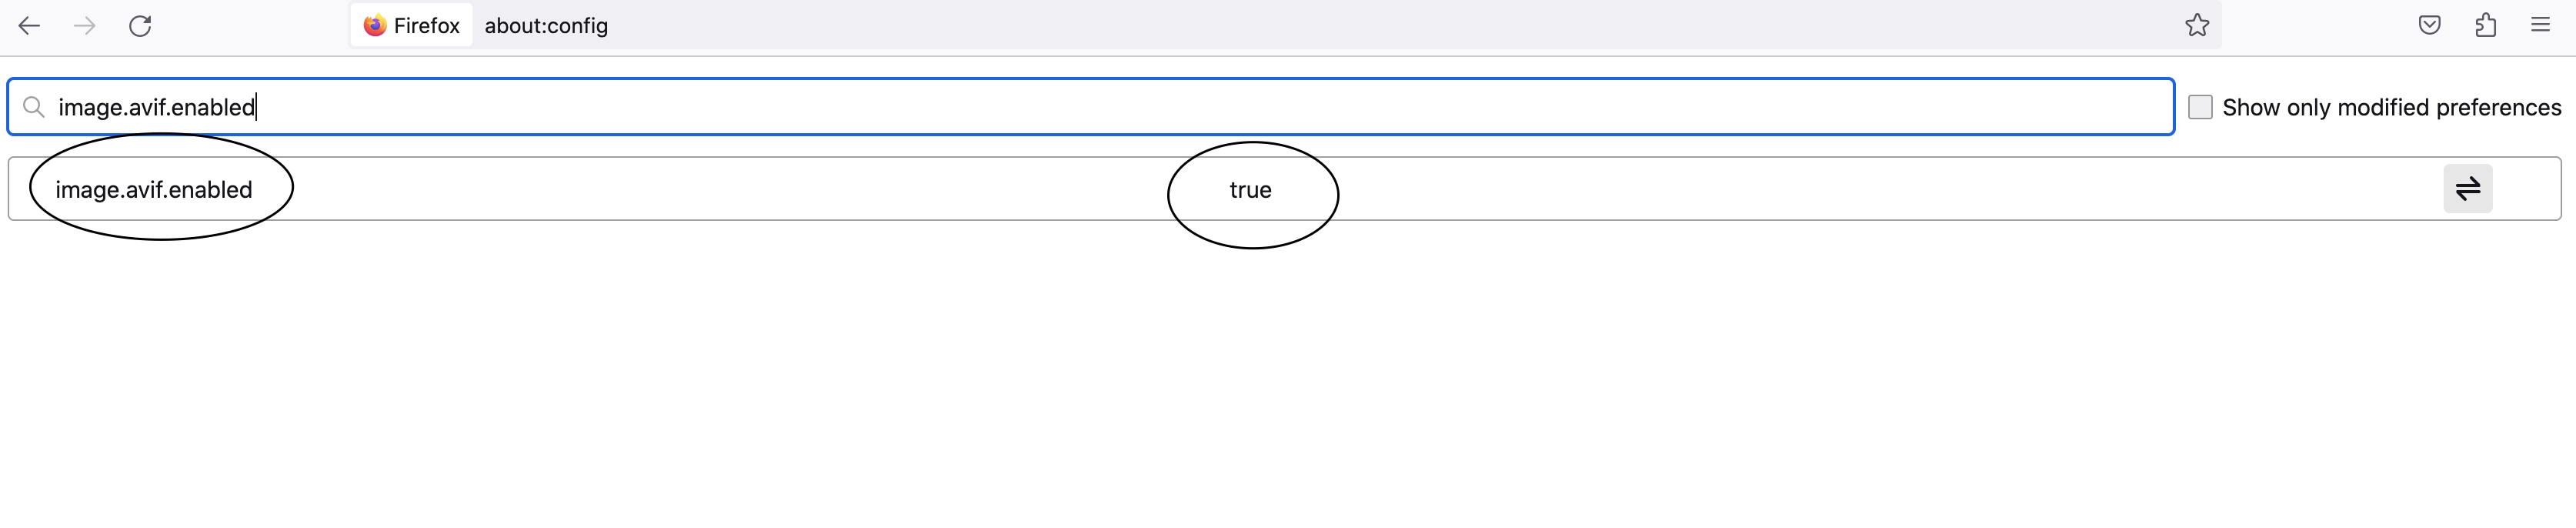
Task: Go back to the previous page
Action: tap(30, 26)
